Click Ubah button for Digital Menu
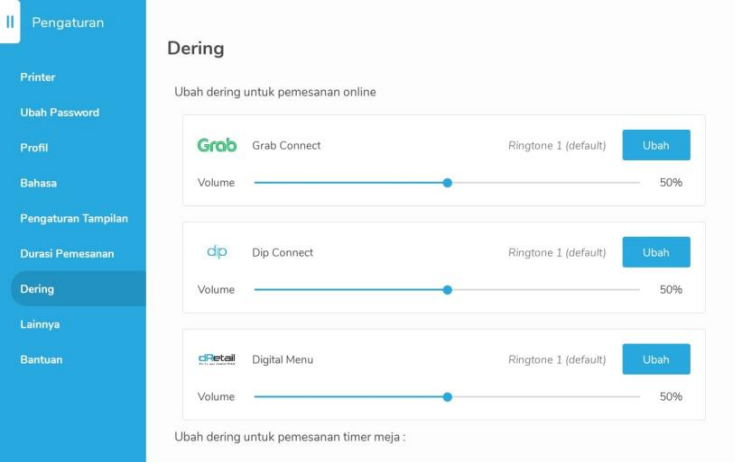 coord(656,359)
